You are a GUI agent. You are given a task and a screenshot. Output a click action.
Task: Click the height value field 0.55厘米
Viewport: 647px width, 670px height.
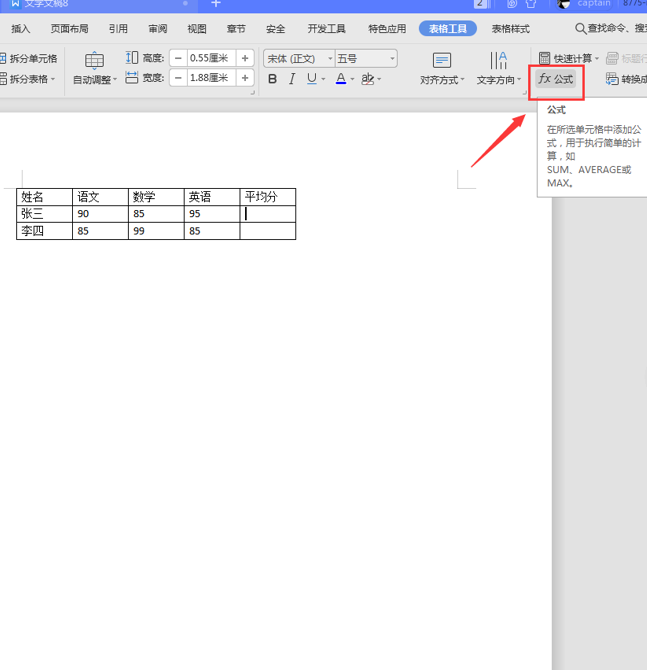click(211, 58)
